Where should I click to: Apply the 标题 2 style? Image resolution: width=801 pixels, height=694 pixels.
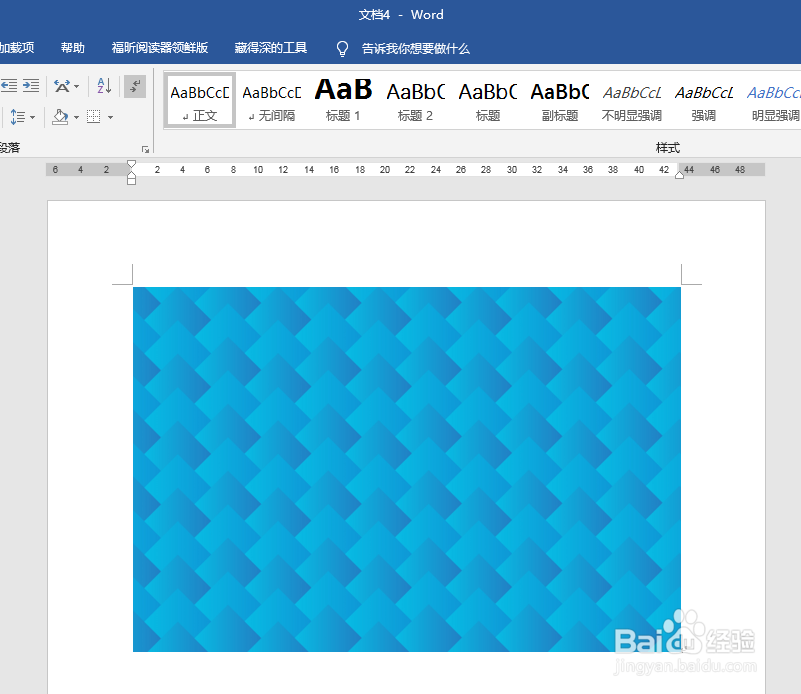415,100
